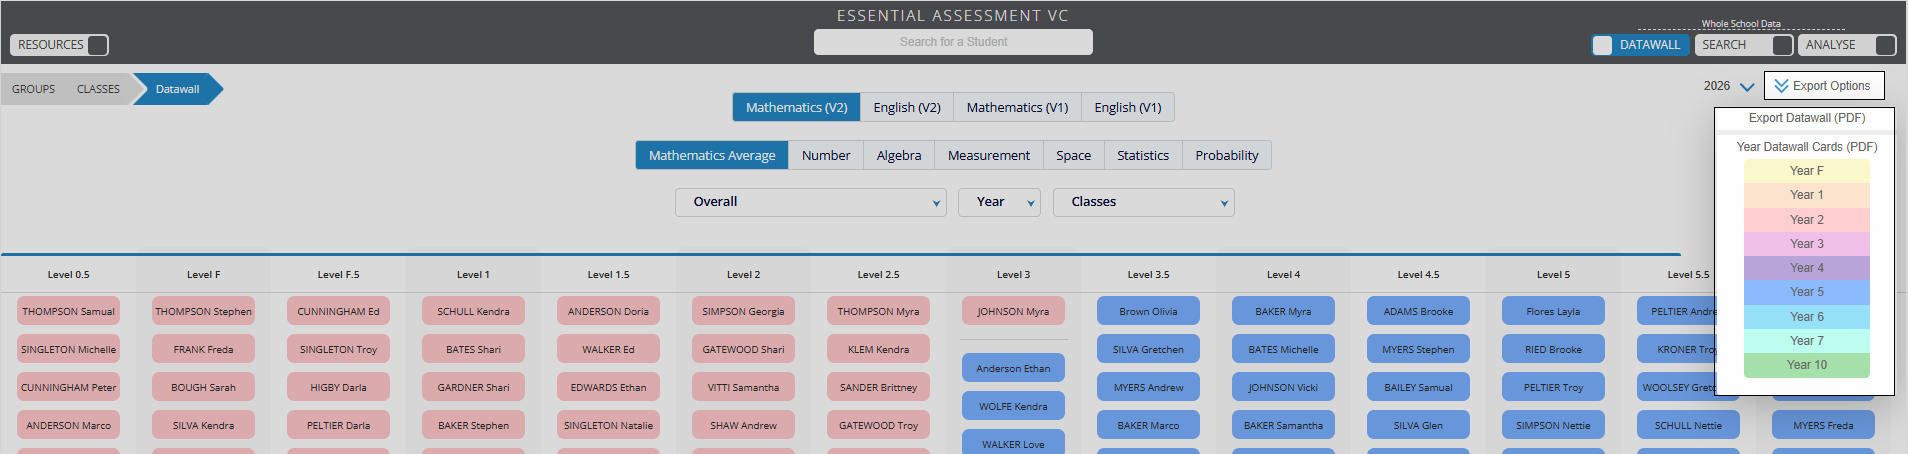Open Anderson Ethan student card
The width and height of the screenshot is (1908, 454).
(1014, 368)
